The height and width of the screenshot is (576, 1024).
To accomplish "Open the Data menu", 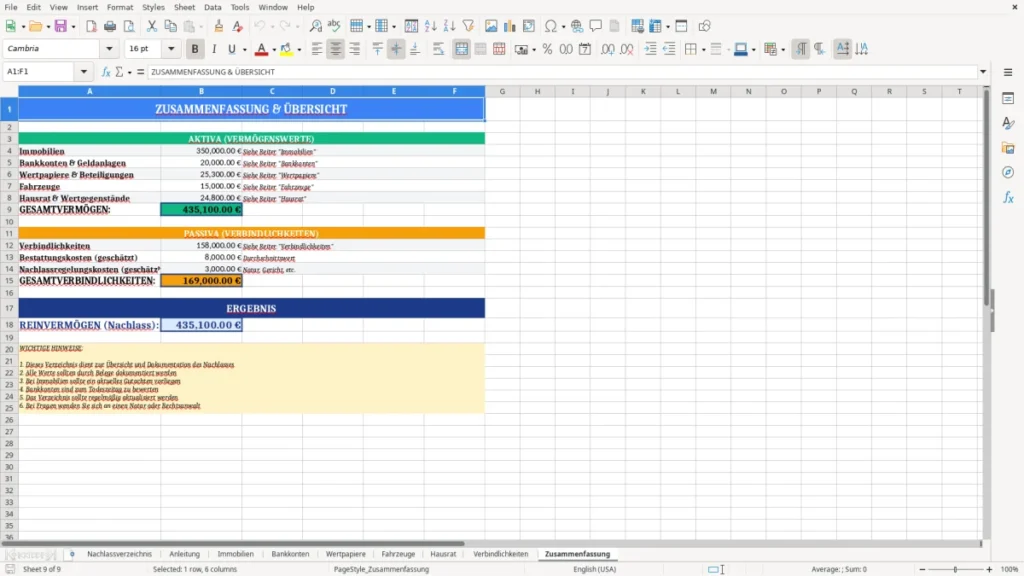I will pyautogui.click(x=213, y=7).
